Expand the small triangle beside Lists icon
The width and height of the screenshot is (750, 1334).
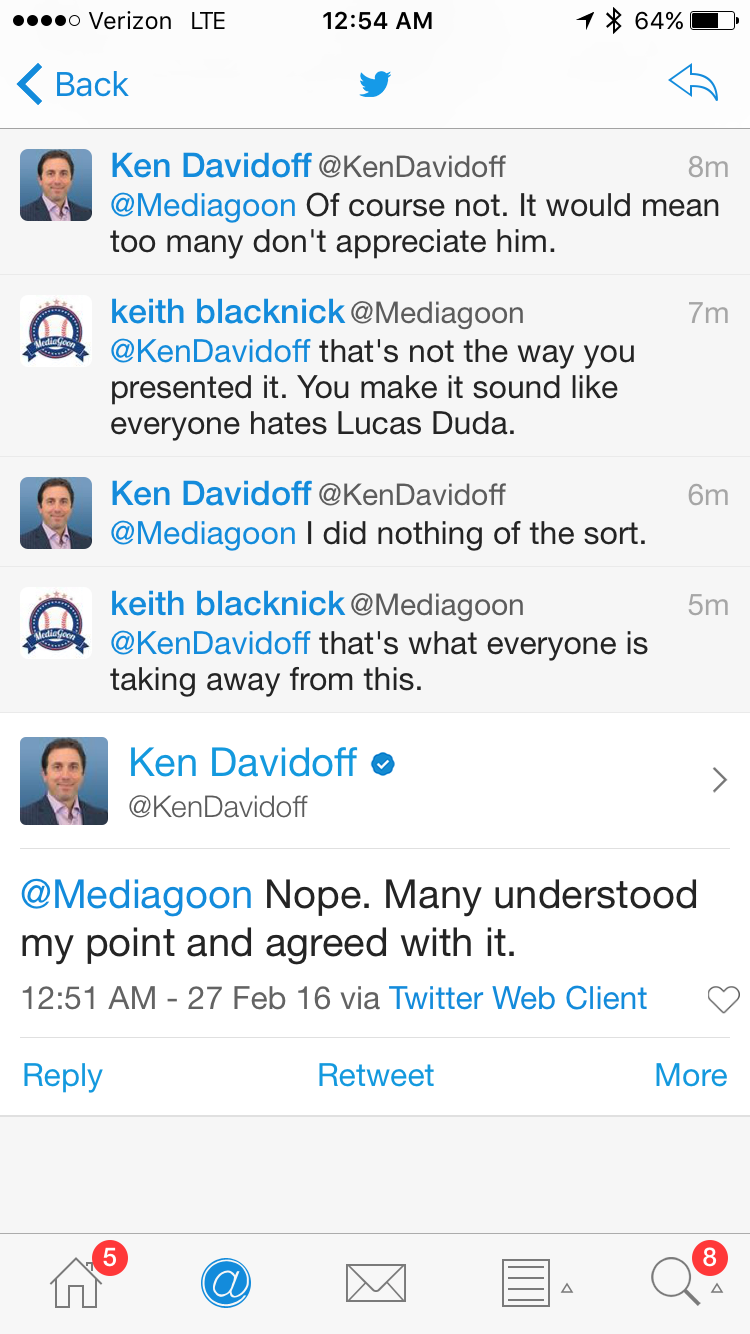pyautogui.click(x=567, y=1288)
